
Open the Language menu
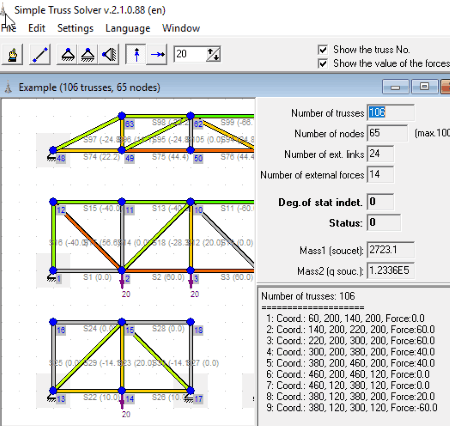pos(128,28)
